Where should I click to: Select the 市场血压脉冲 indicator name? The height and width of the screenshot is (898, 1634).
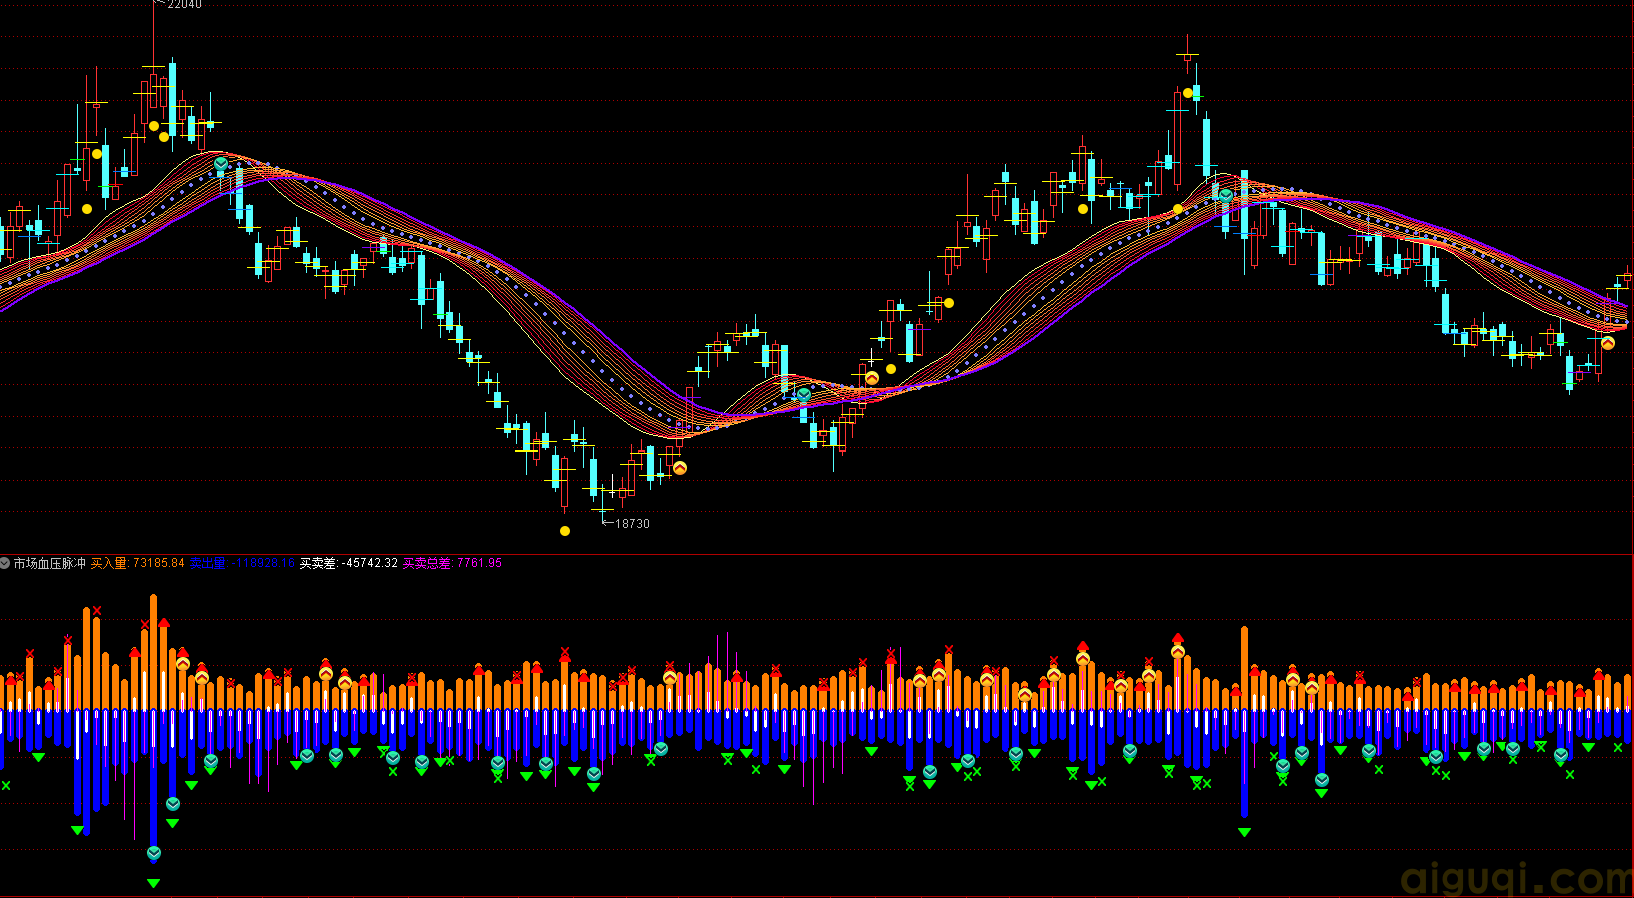(x=50, y=563)
